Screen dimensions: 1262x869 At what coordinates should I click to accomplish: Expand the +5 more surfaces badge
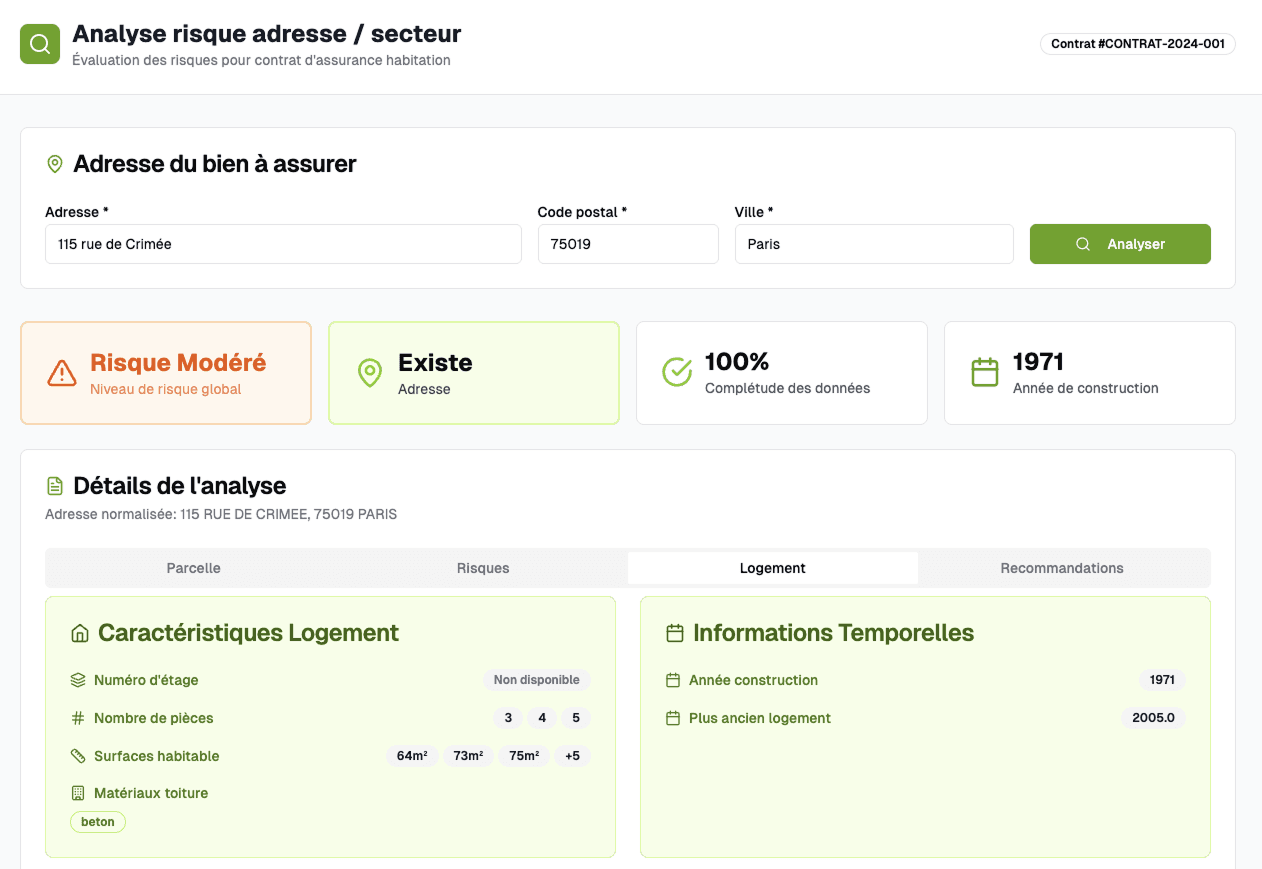[572, 756]
